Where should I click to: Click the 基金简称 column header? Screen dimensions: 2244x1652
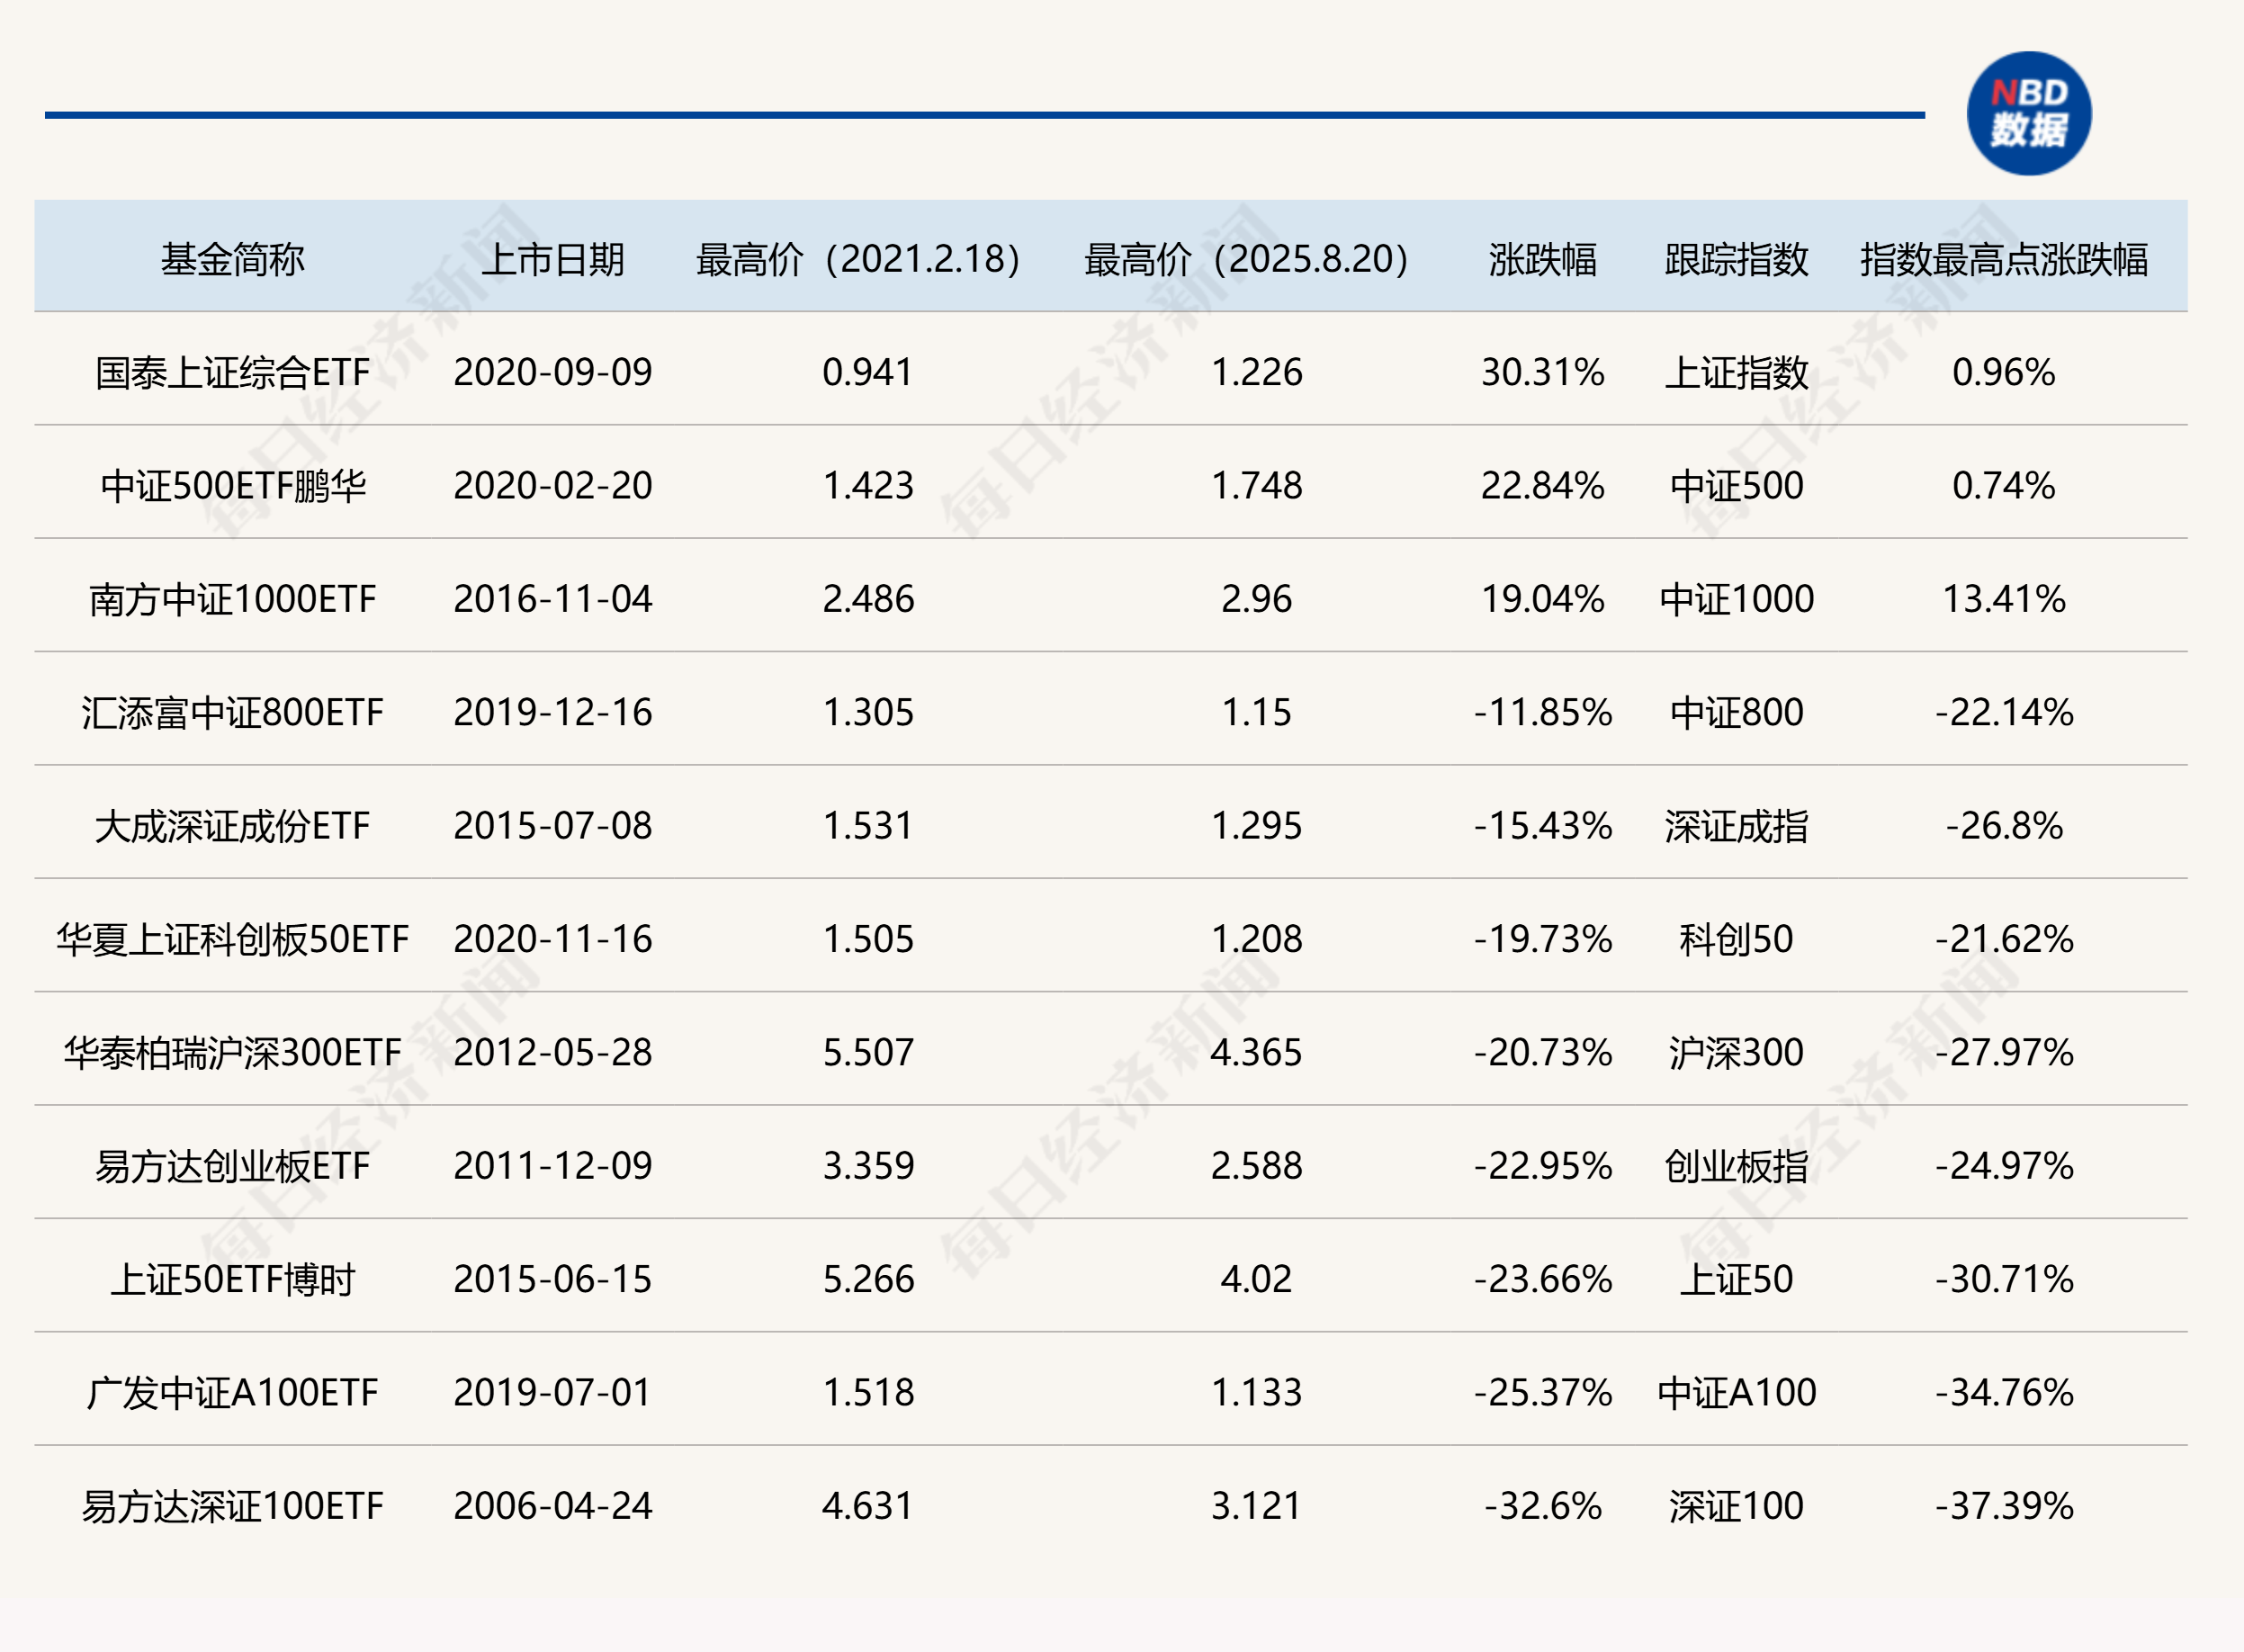(x=232, y=259)
